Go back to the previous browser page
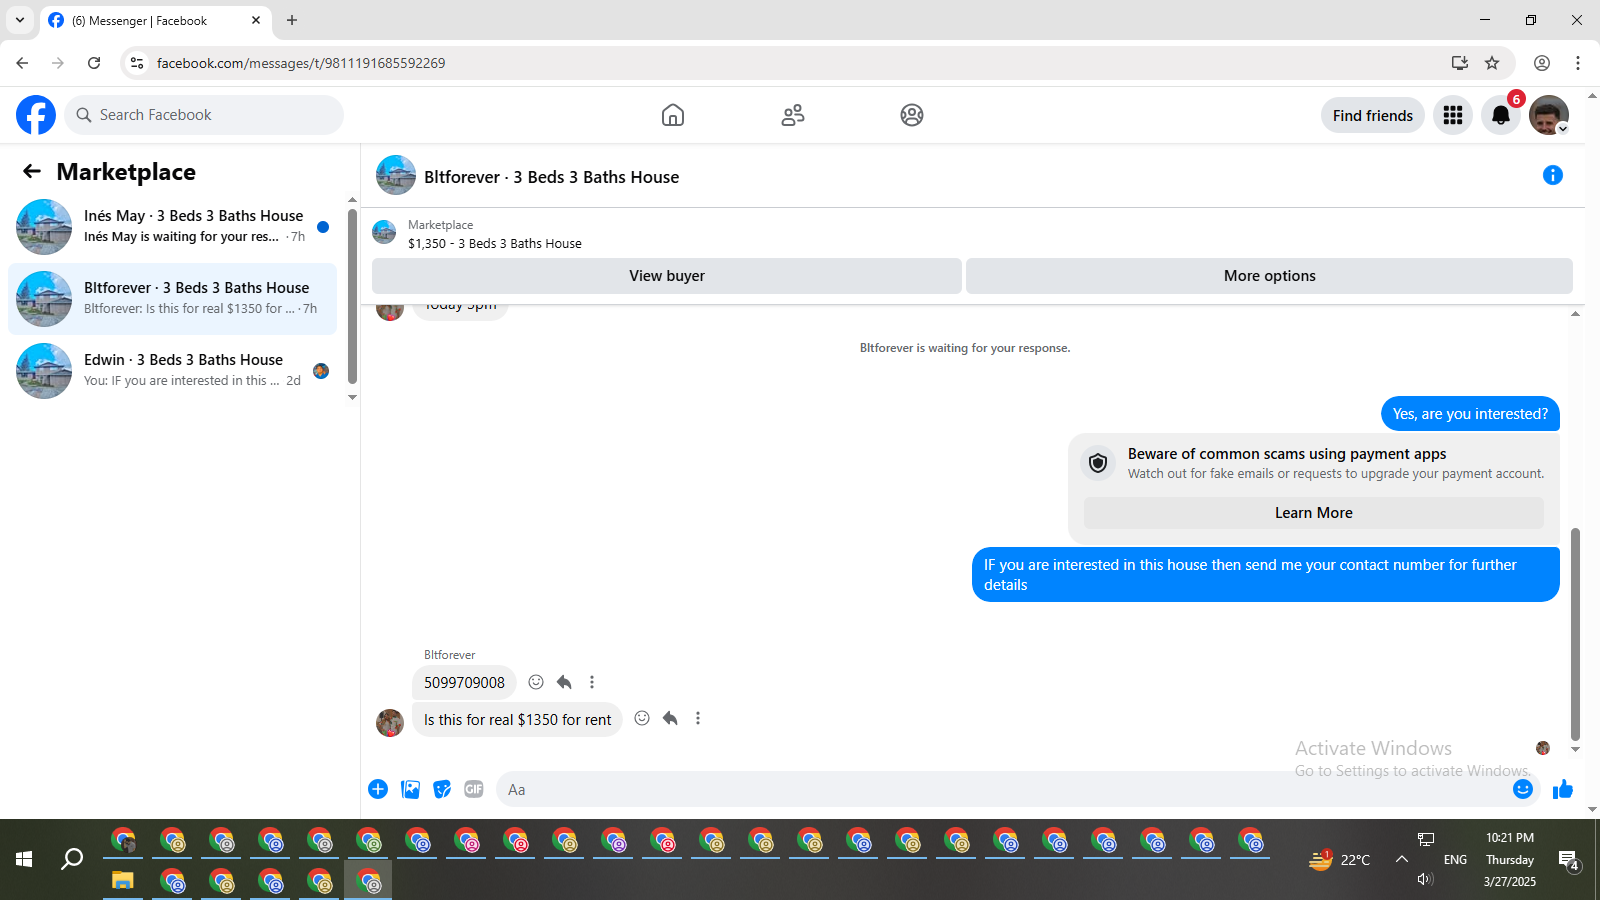Screen dimensions: 1600x900 click(x=22, y=63)
